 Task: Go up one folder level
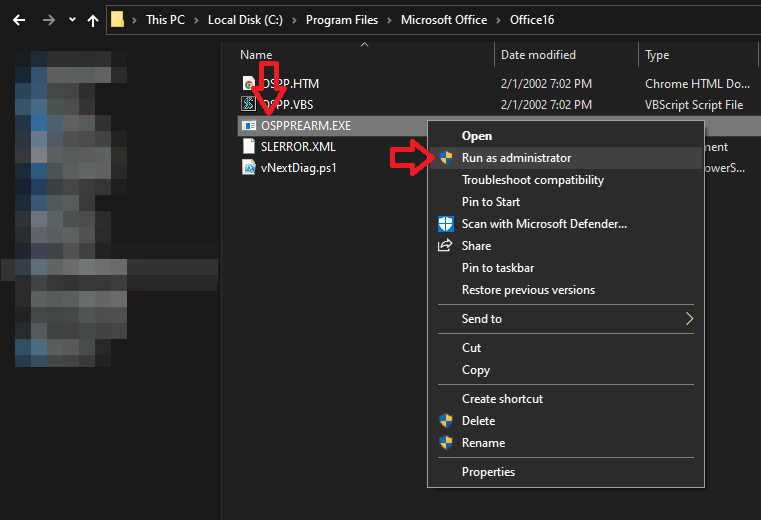[93, 20]
